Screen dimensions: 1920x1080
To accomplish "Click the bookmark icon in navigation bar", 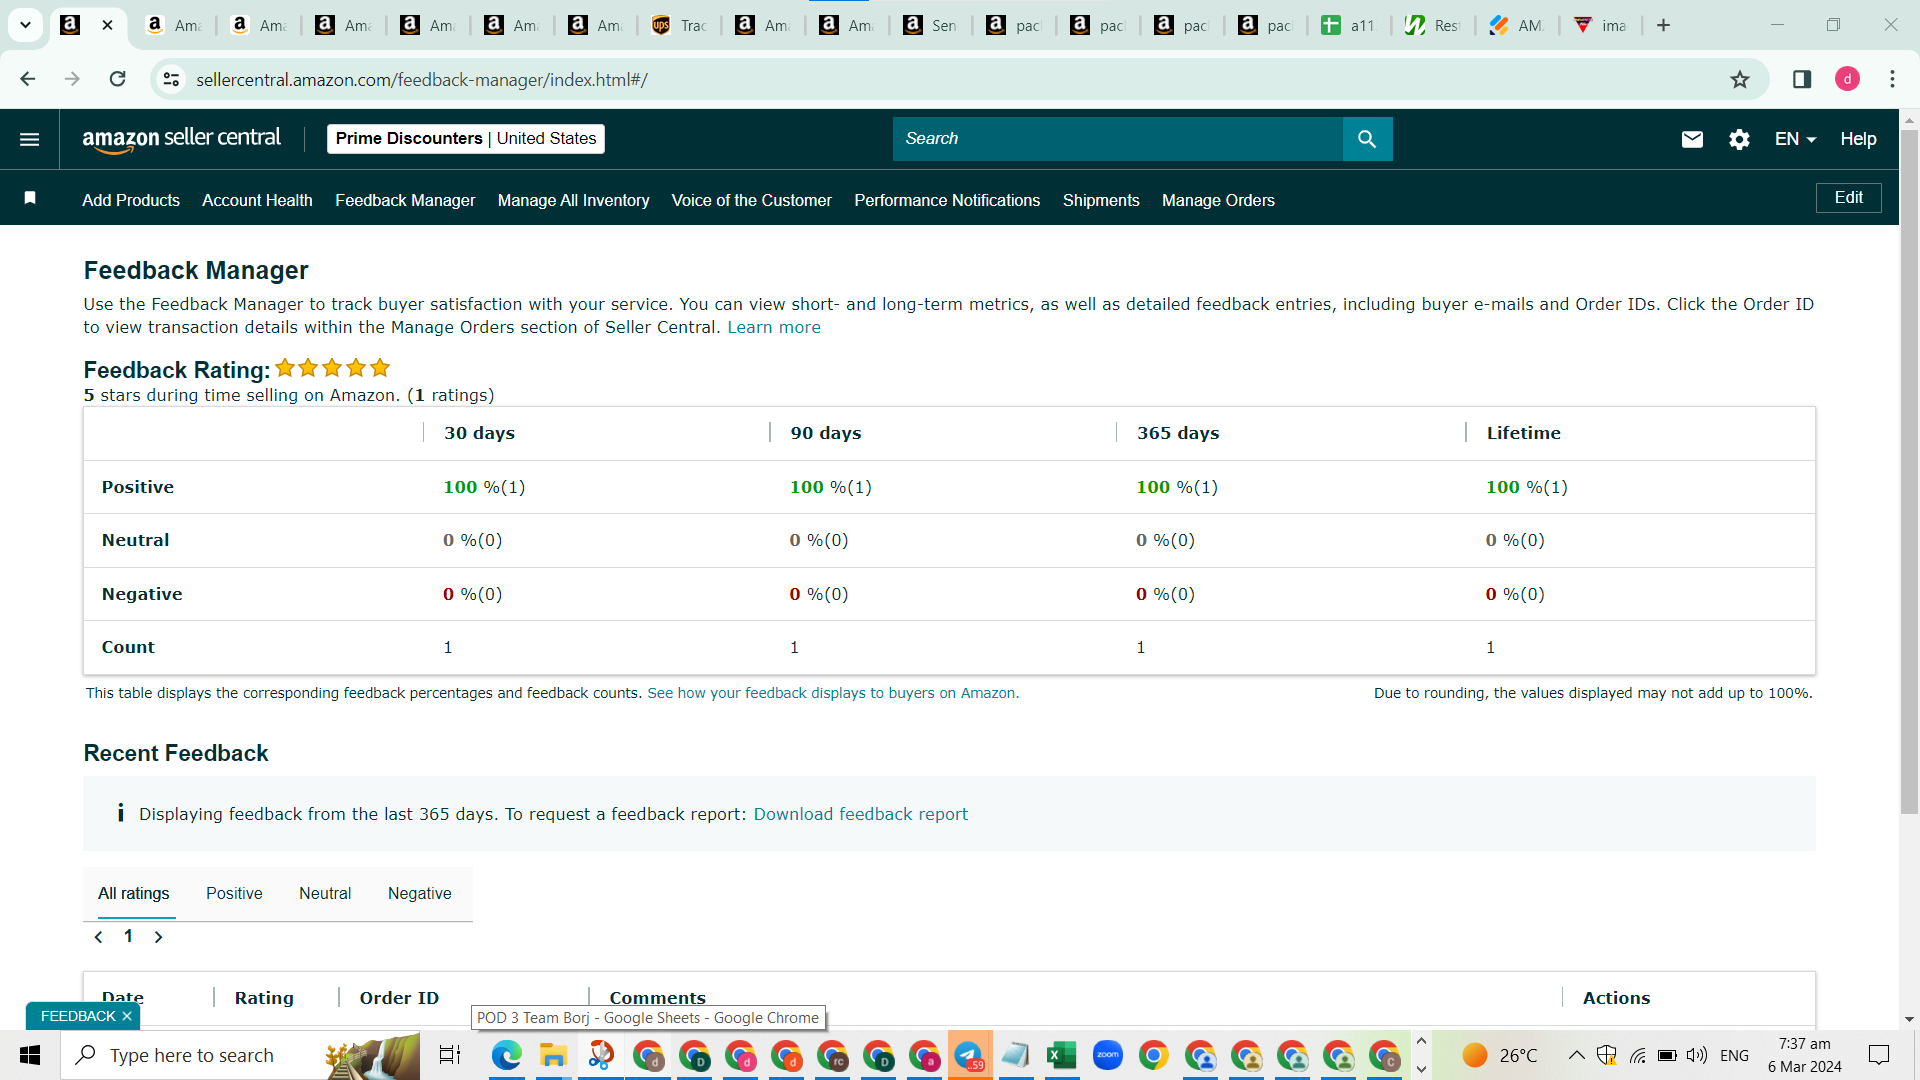I will (x=30, y=199).
